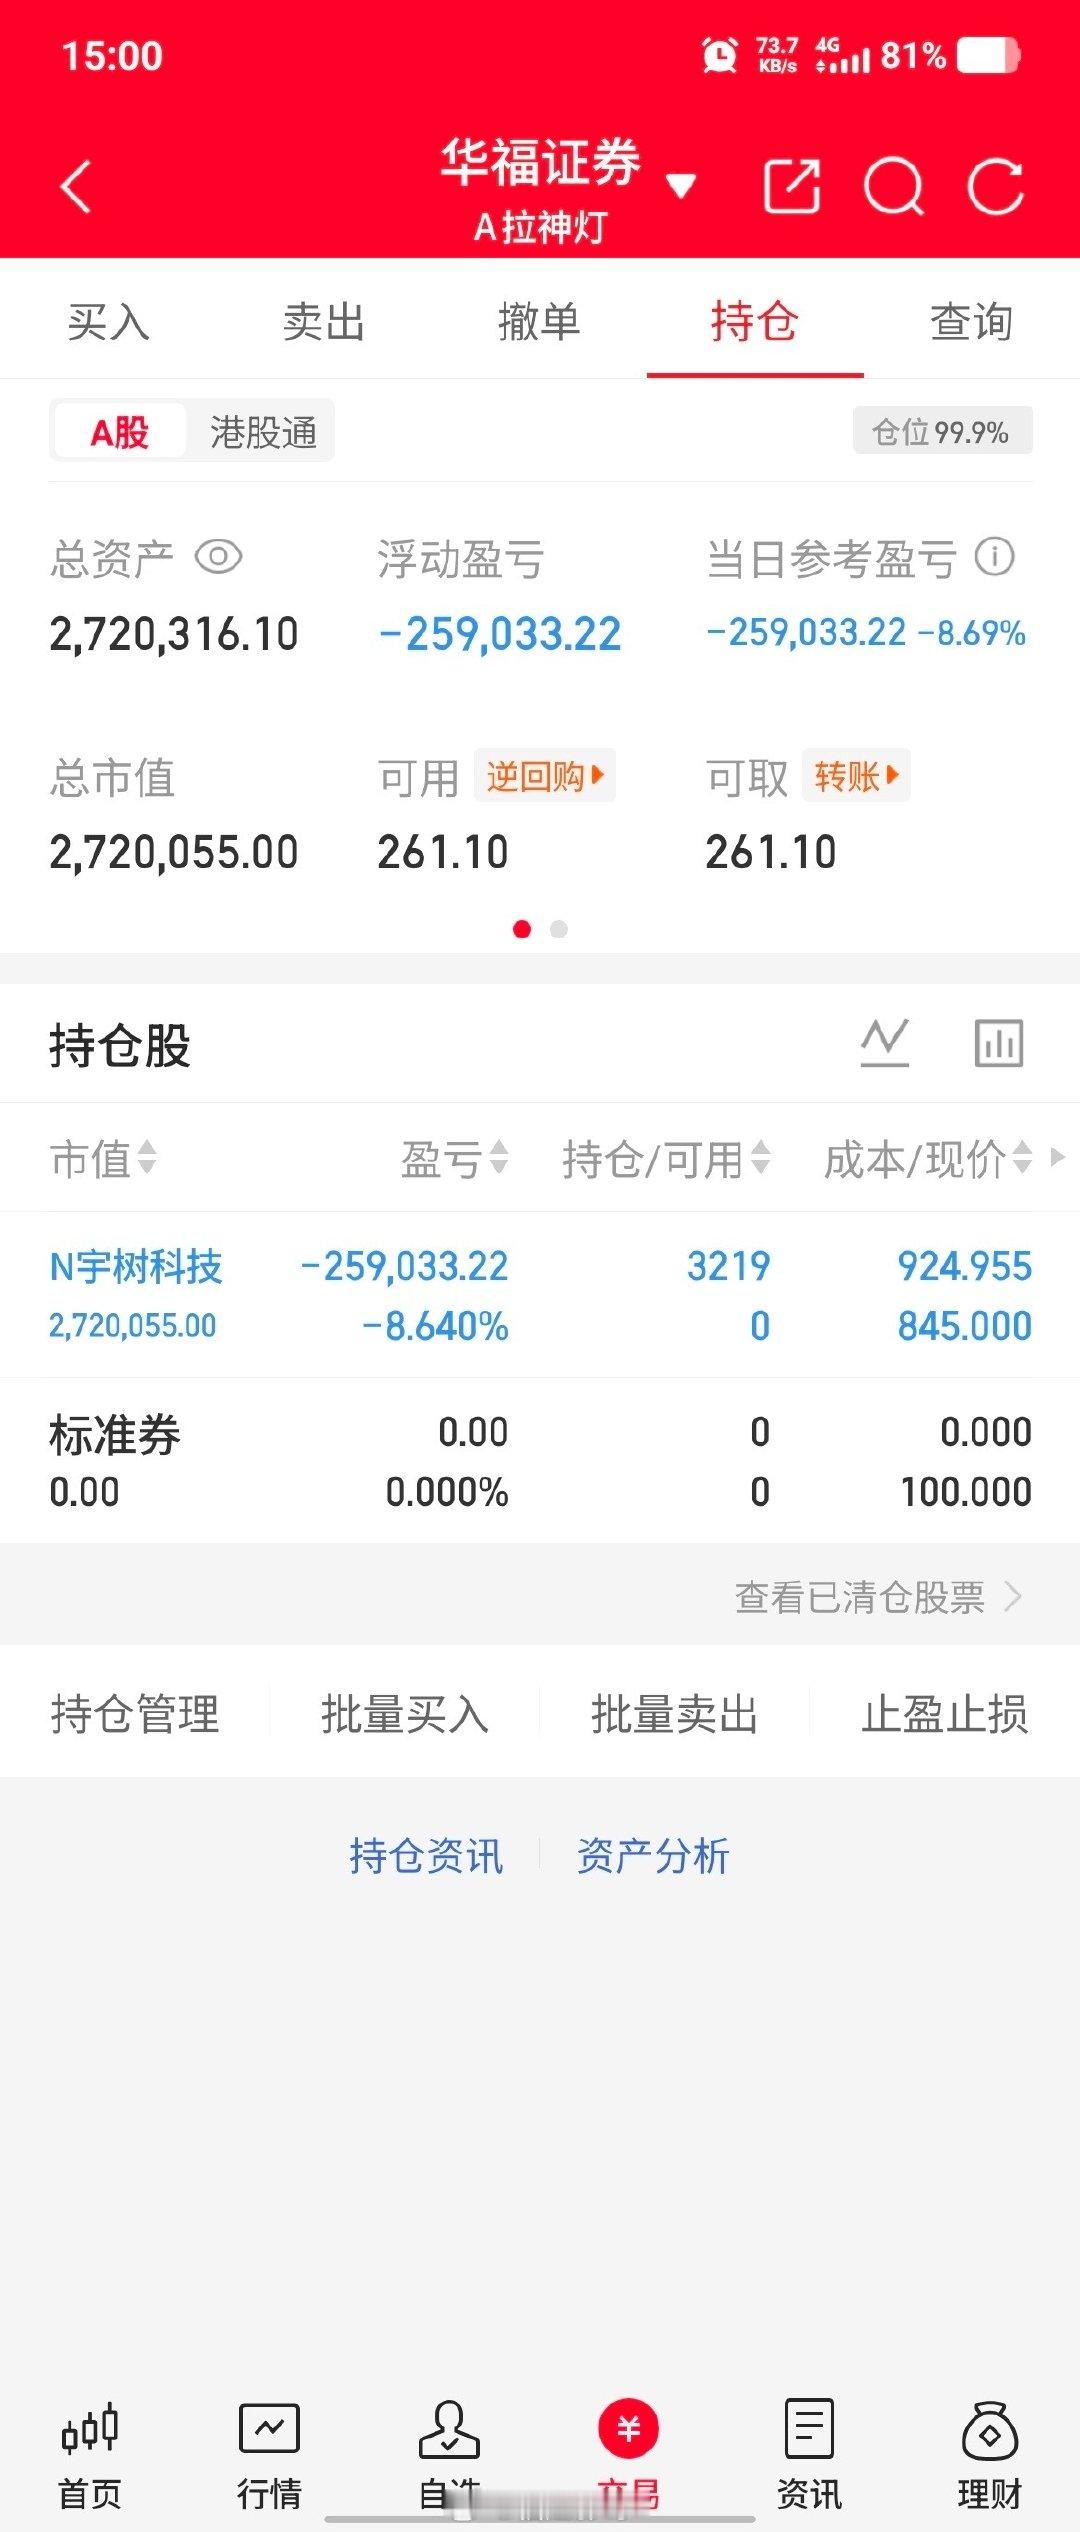Open the 转账 transfer shortcut

point(856,776)
